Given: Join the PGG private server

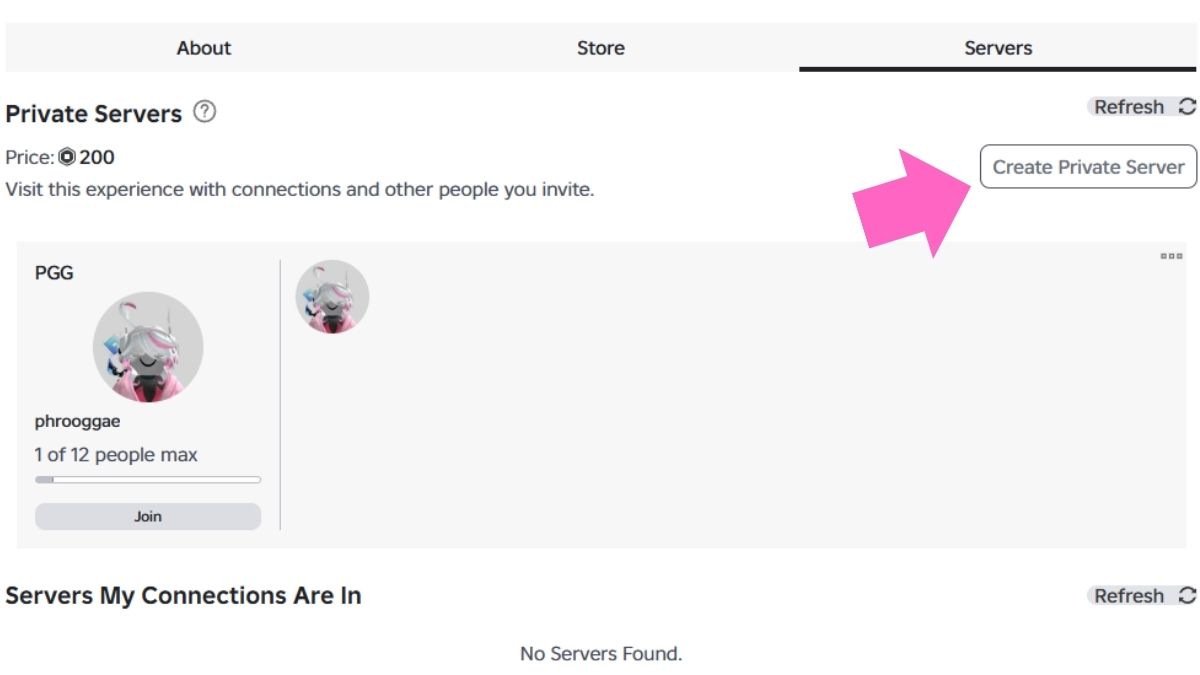Looking at the screenshot, I should point(148,515).
